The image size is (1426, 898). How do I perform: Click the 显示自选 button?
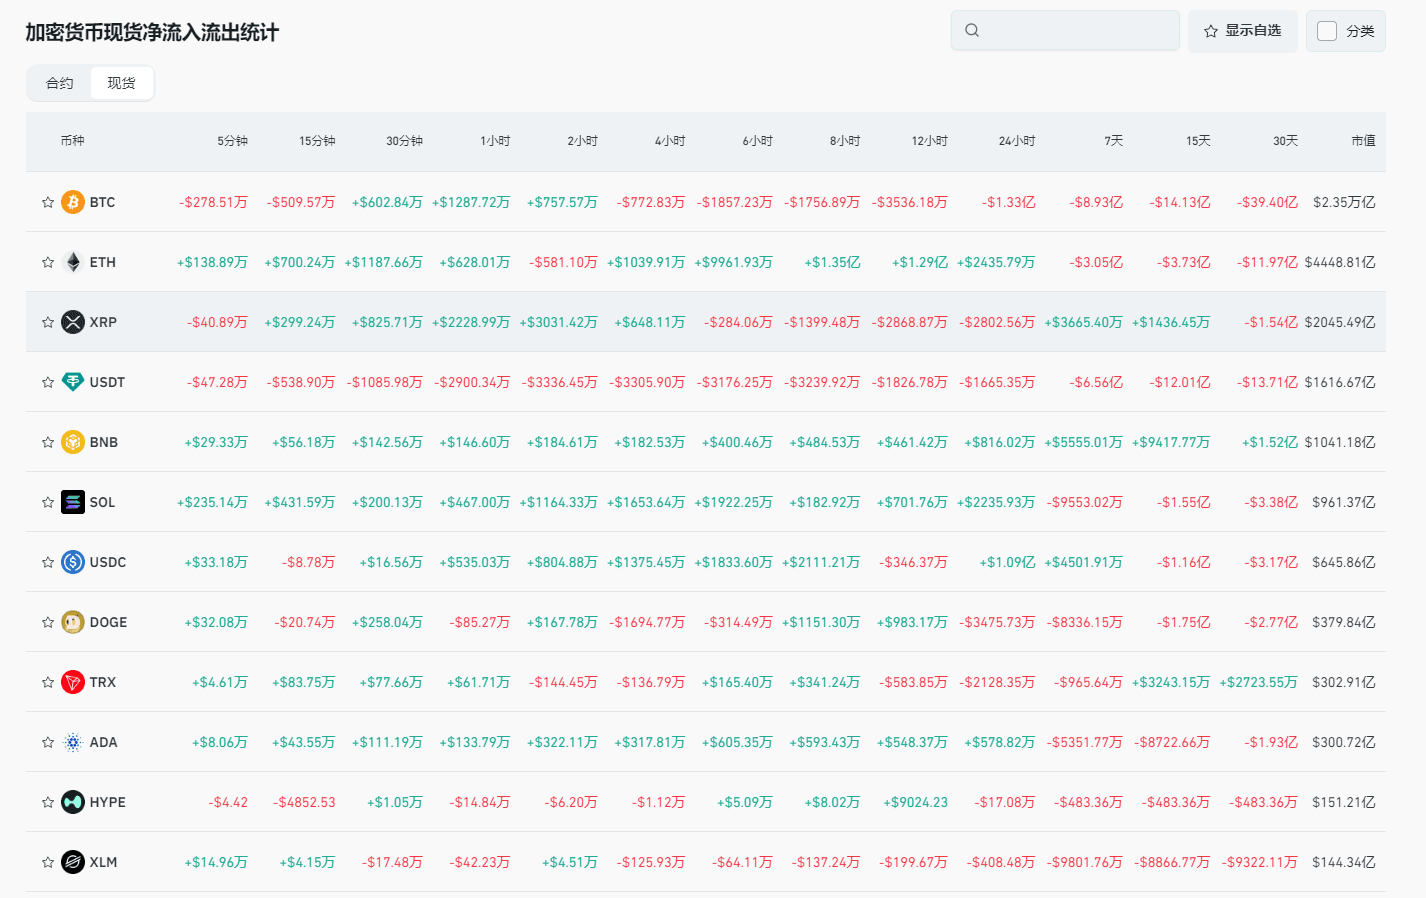click(1243, 31)
